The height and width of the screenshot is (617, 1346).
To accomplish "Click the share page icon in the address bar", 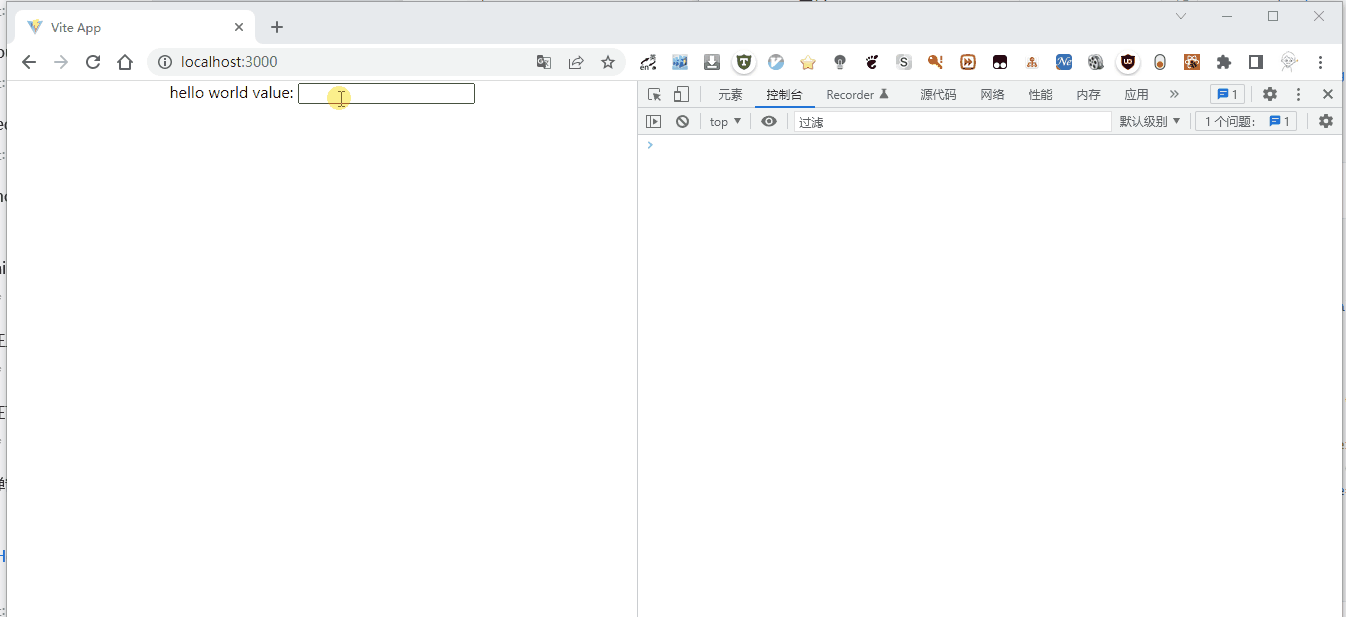I will (576, 62).
